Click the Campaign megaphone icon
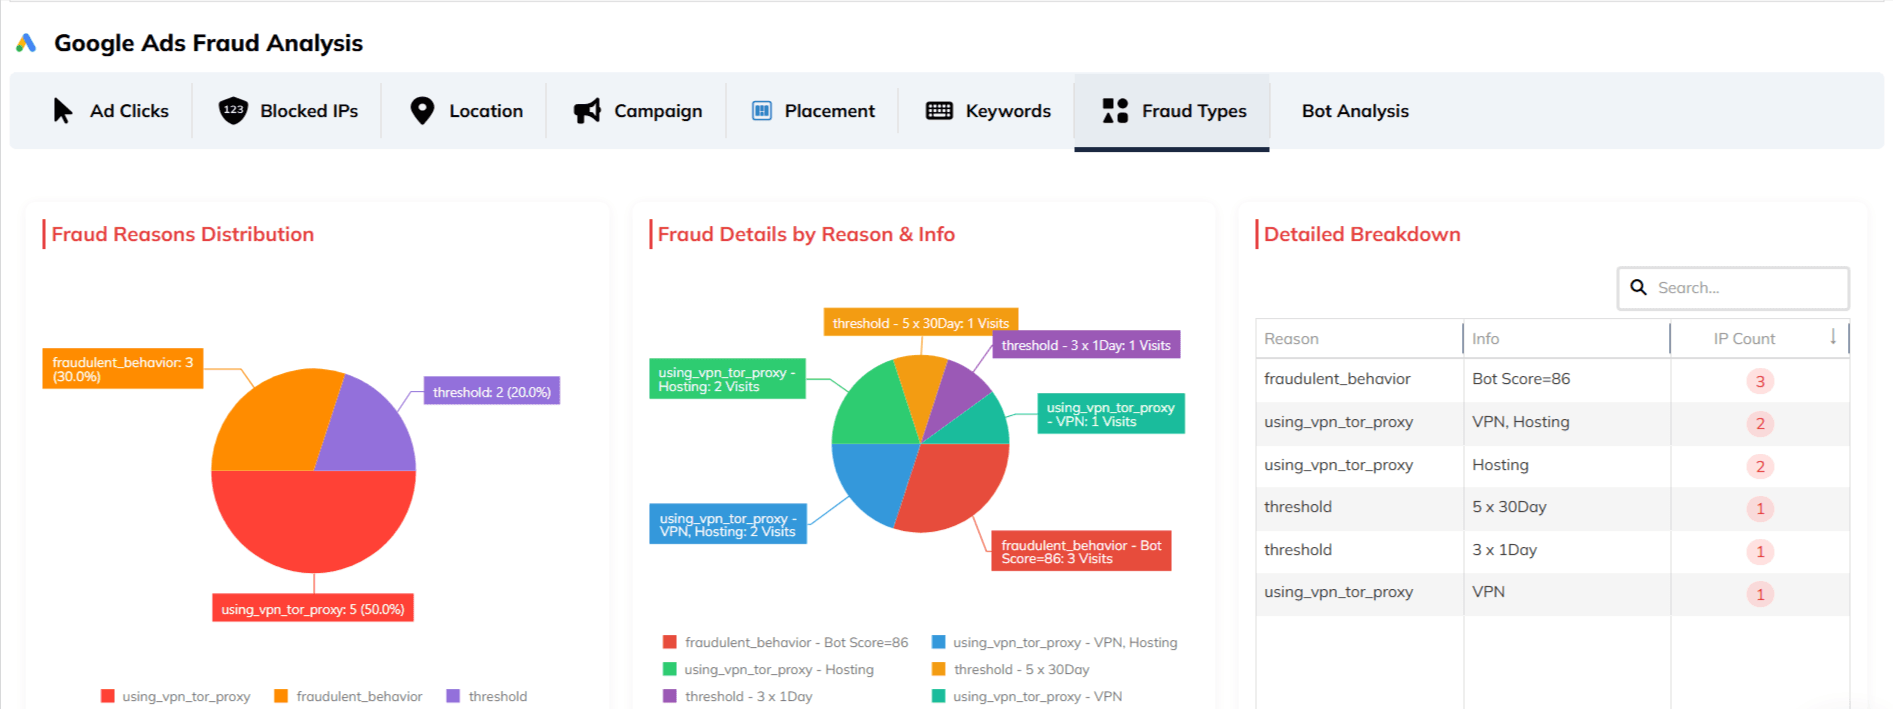 [587, 111]
